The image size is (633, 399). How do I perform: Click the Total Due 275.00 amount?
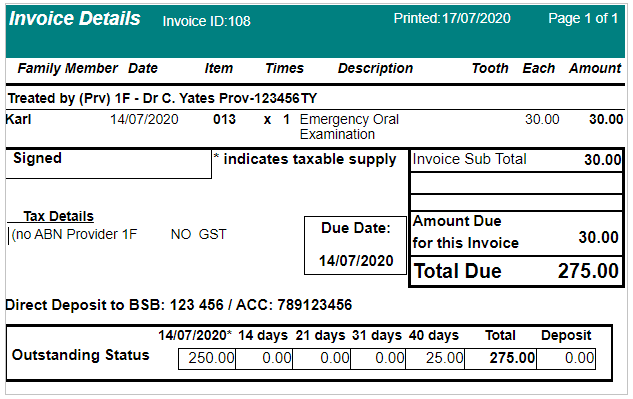(588, 271)
